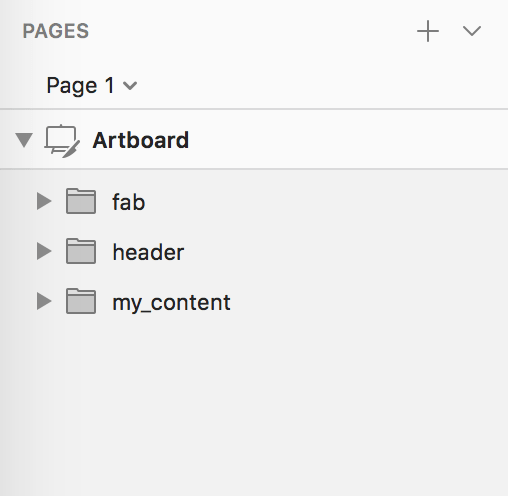Click the Artboard icon
The width and height of the screenshot is (508, 496).
(62, 141)
